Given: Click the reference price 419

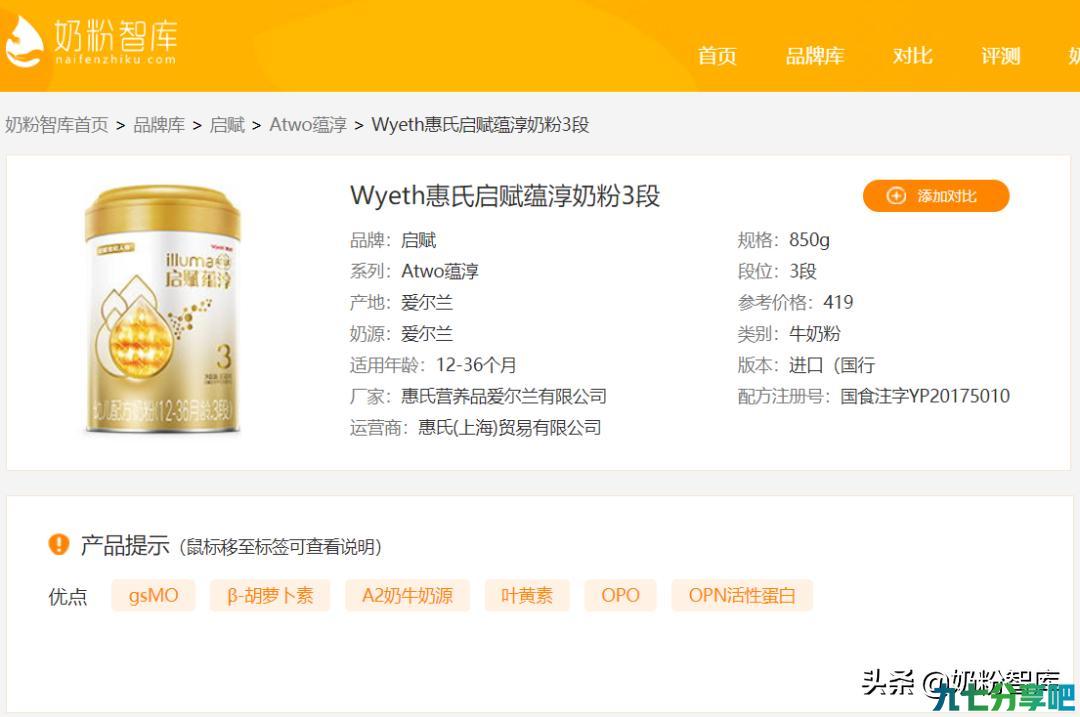Looking at the screenshot, I should 838,302.
